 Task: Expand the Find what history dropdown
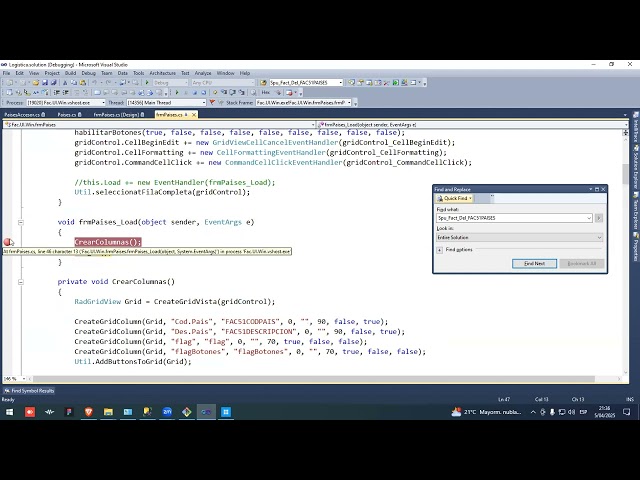(x=589, y=218)
